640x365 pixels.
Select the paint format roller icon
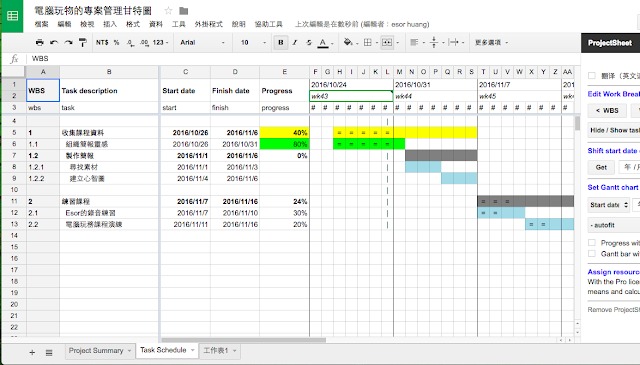[82, 42]
